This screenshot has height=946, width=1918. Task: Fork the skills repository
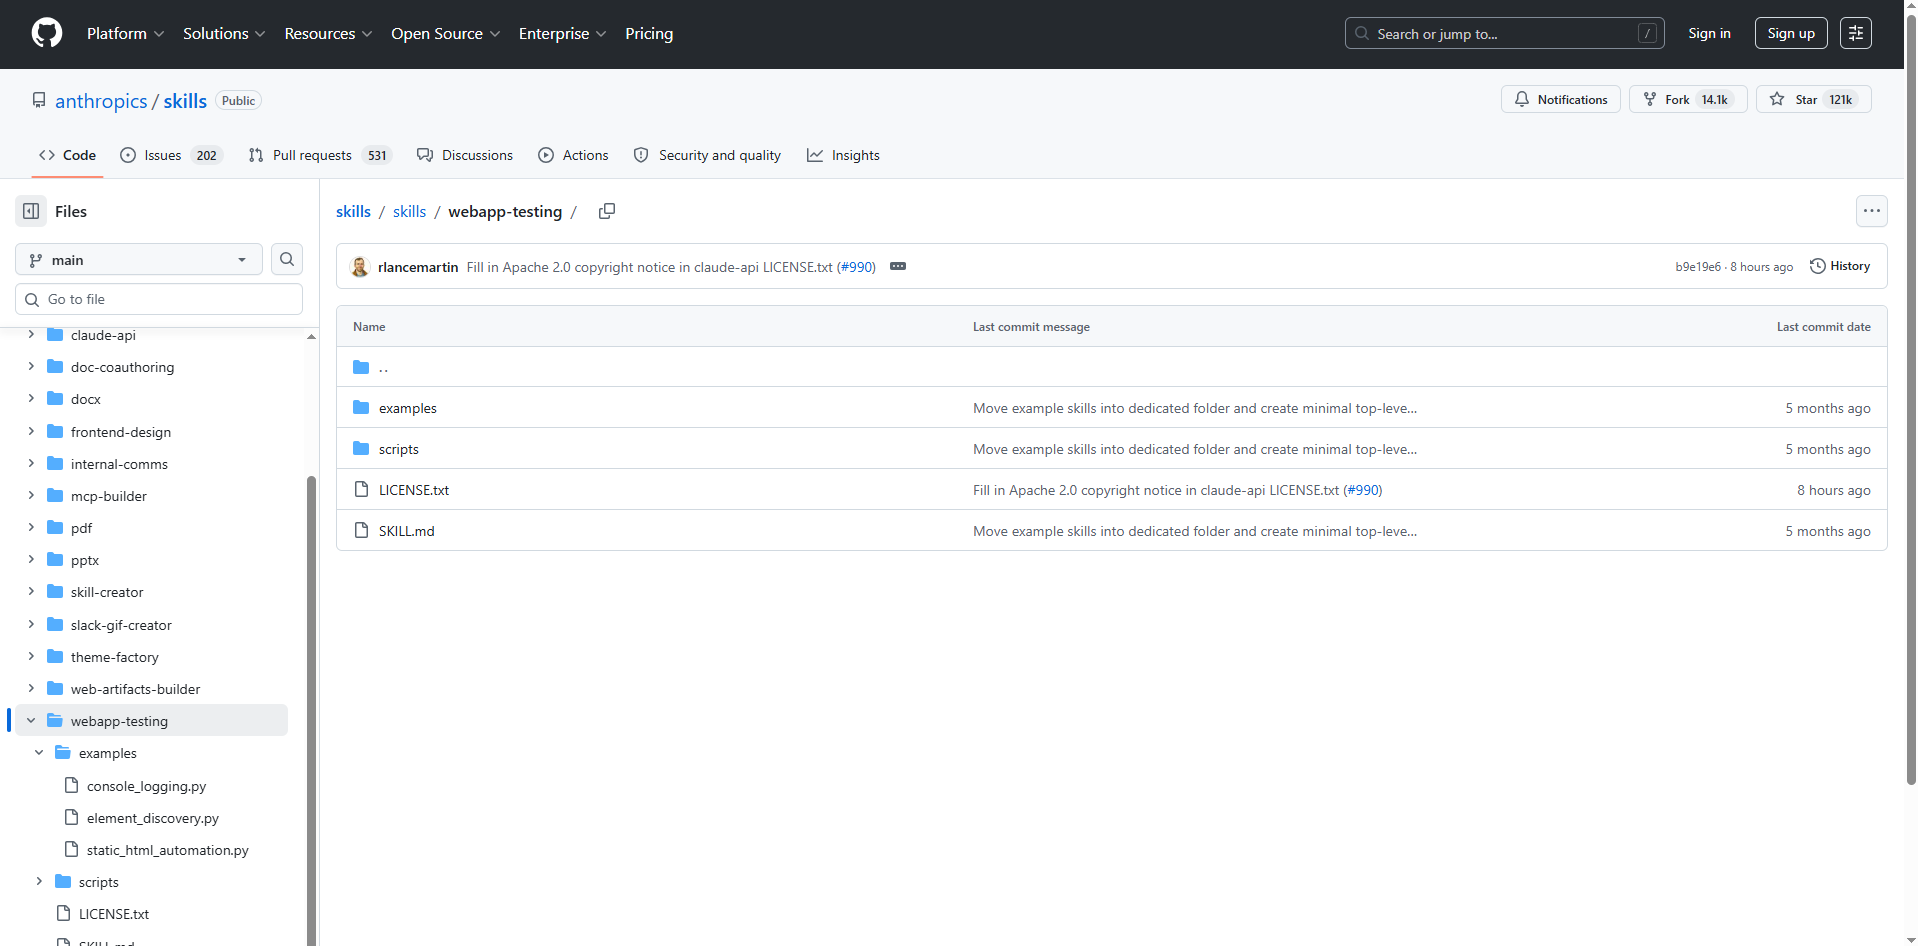(x=1688, y=99)
